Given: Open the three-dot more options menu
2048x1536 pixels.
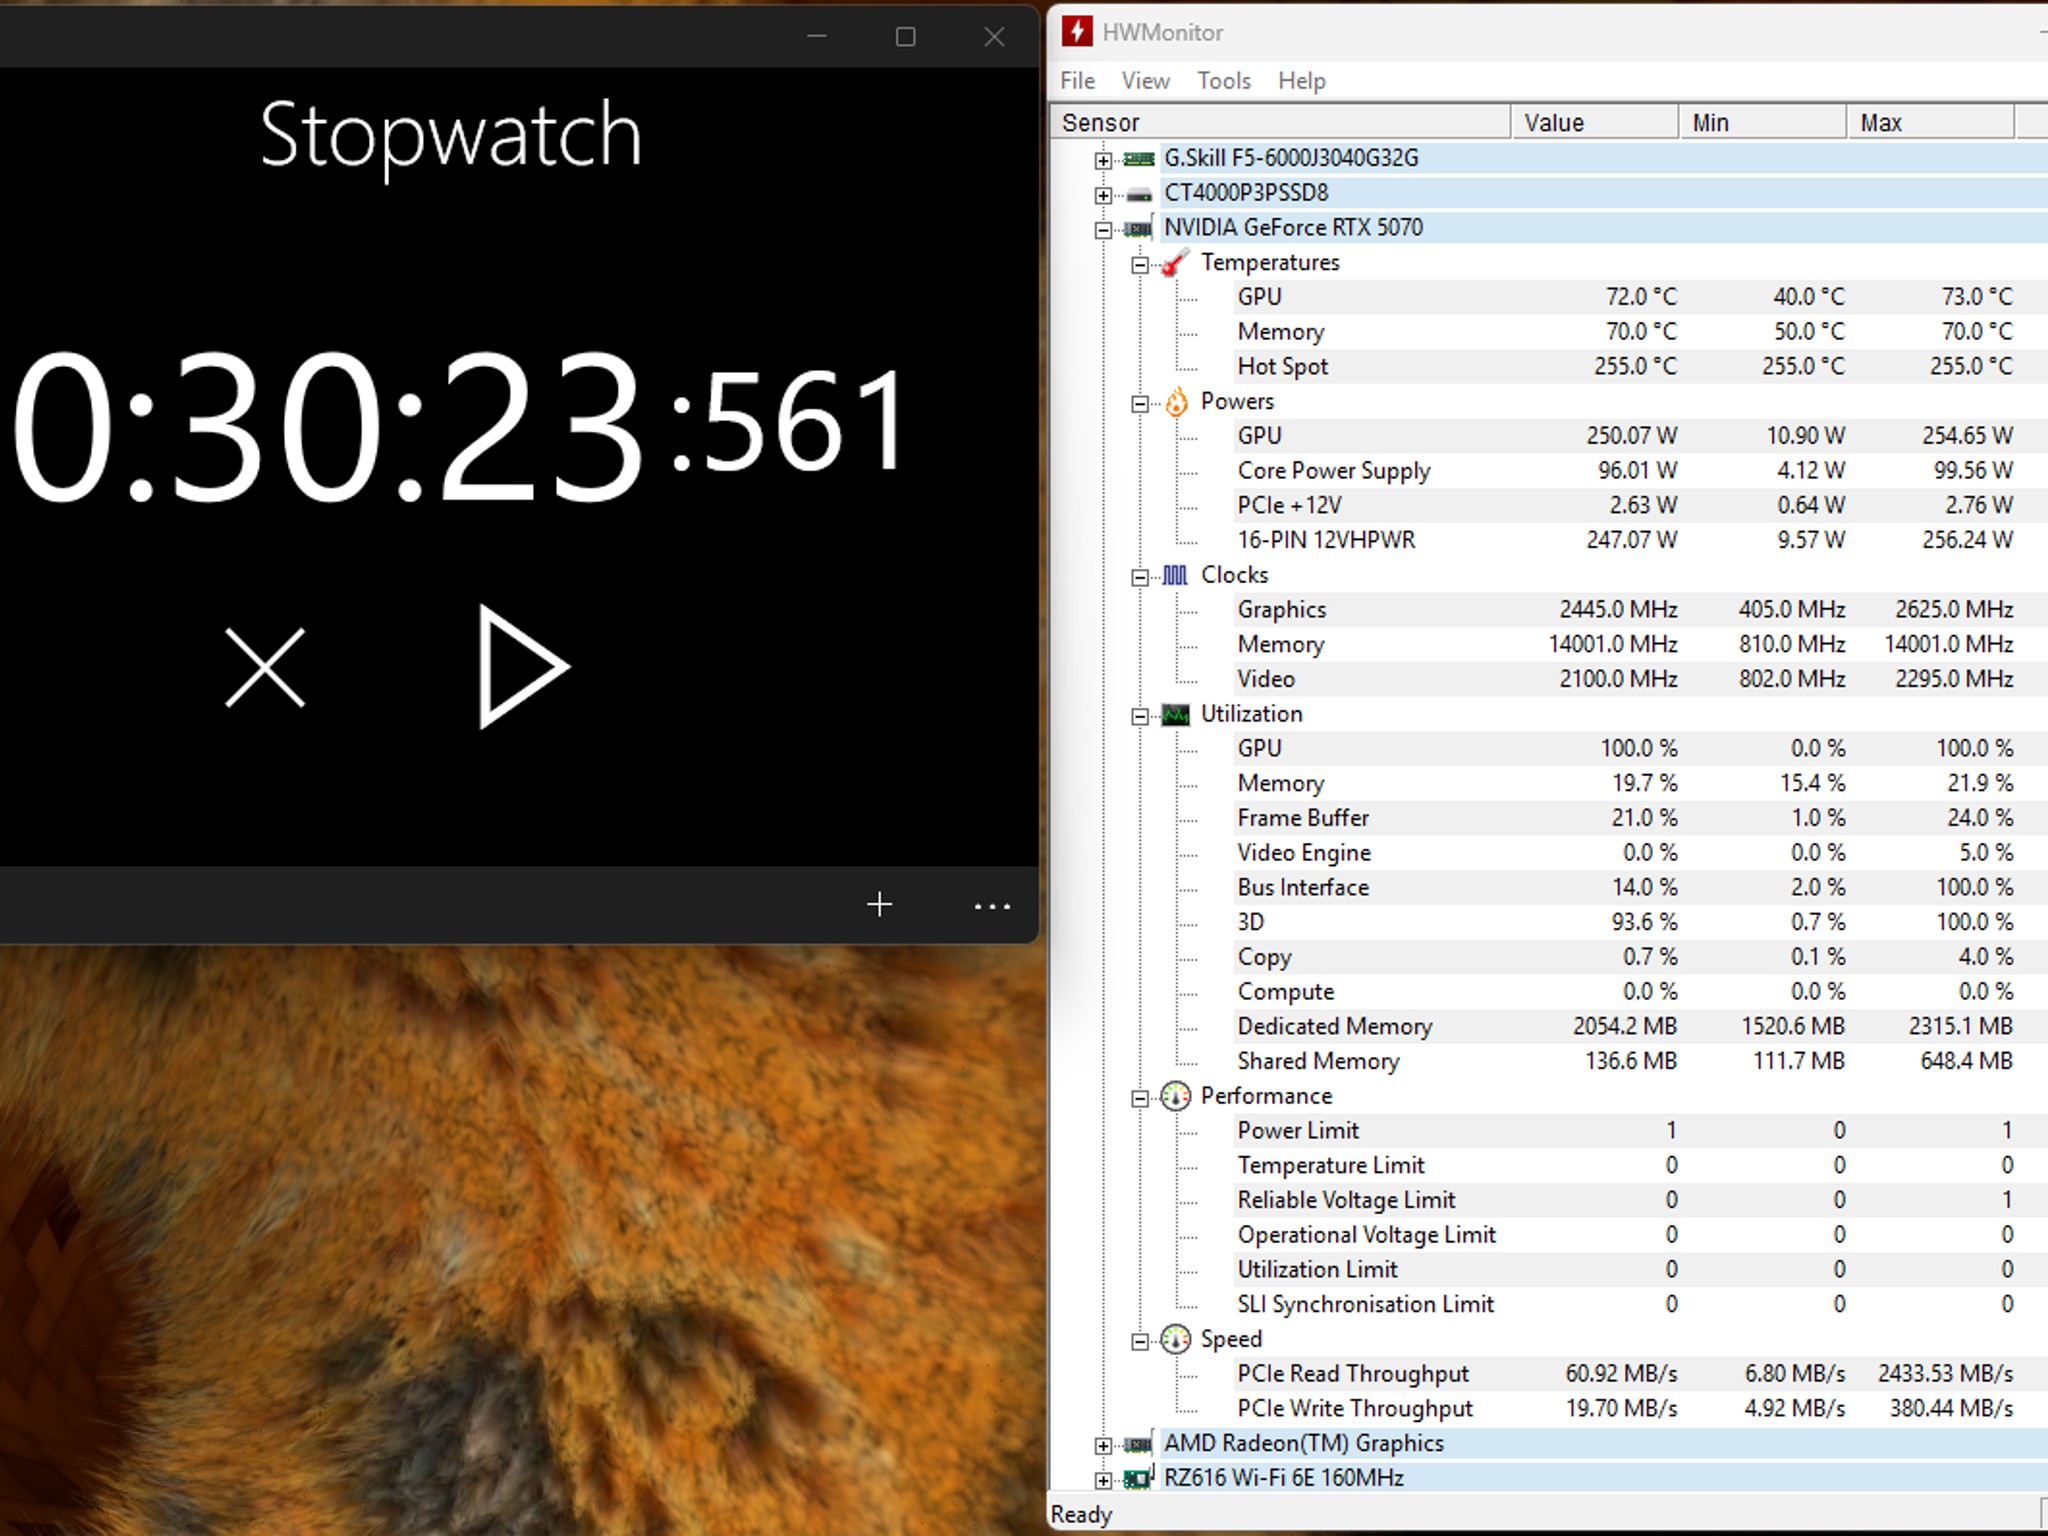Looking at the screenshot, I should (992, 906).
